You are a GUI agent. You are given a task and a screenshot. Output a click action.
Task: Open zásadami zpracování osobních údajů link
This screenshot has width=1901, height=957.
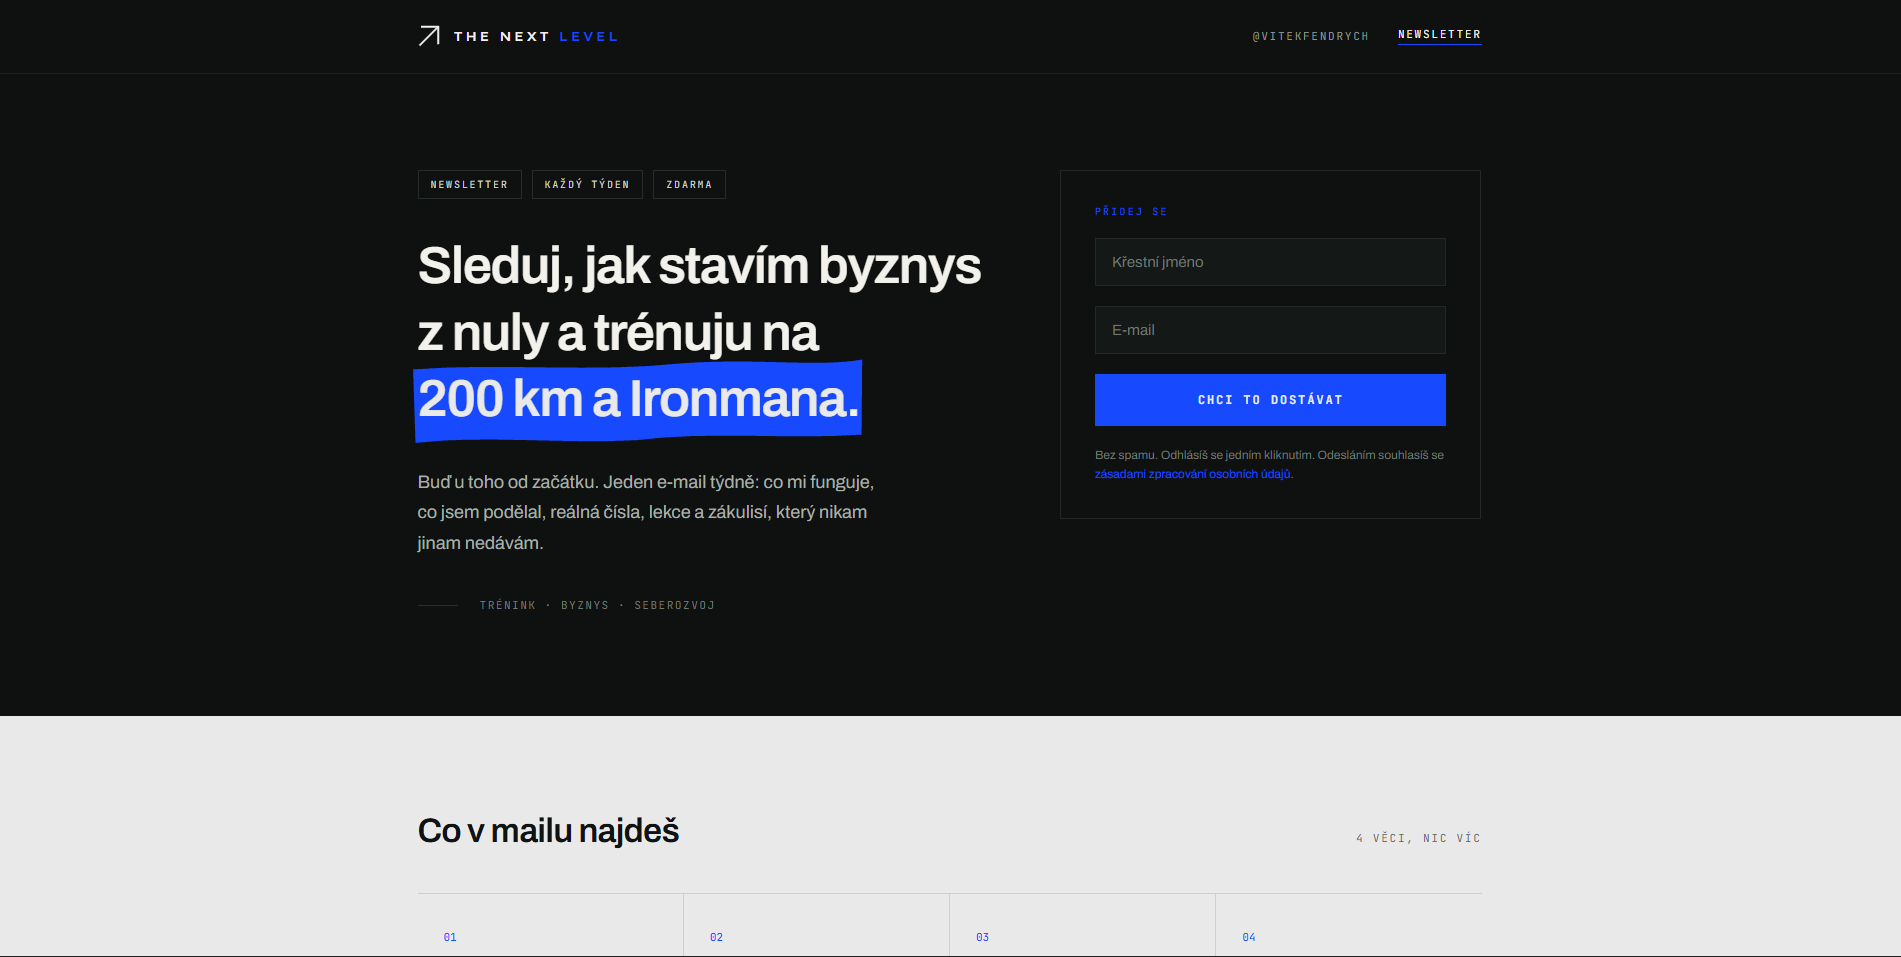coord(1193,474)
